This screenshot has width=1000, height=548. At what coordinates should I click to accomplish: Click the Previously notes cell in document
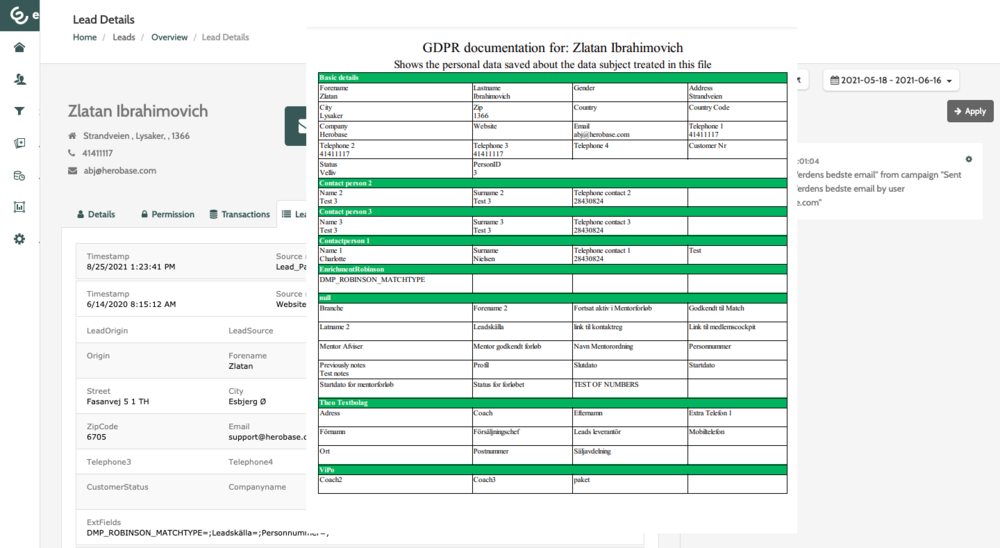pos(395,369)
